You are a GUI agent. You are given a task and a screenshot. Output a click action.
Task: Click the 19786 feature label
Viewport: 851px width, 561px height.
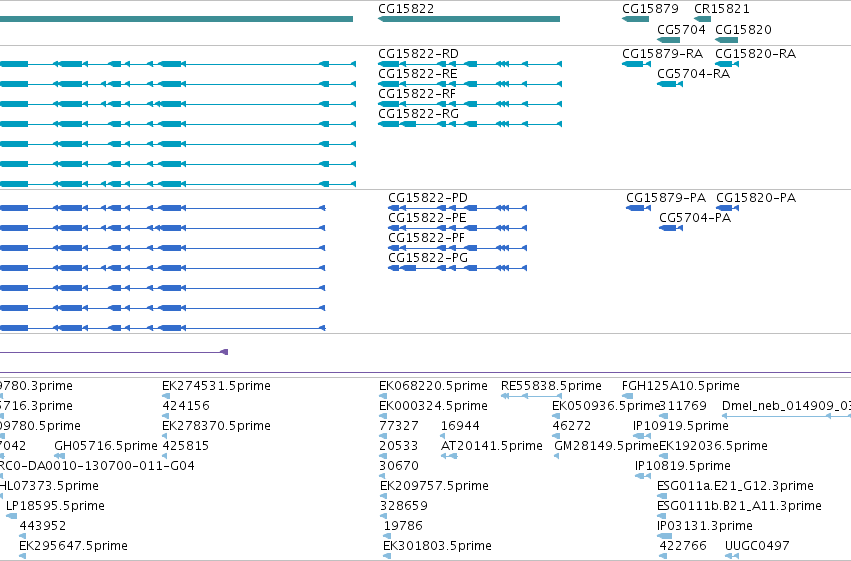403,526
